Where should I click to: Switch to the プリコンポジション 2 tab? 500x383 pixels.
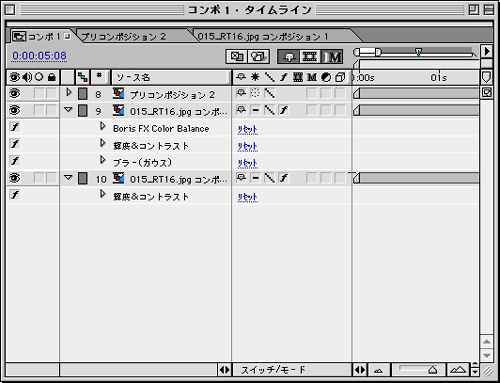point(123,36)
